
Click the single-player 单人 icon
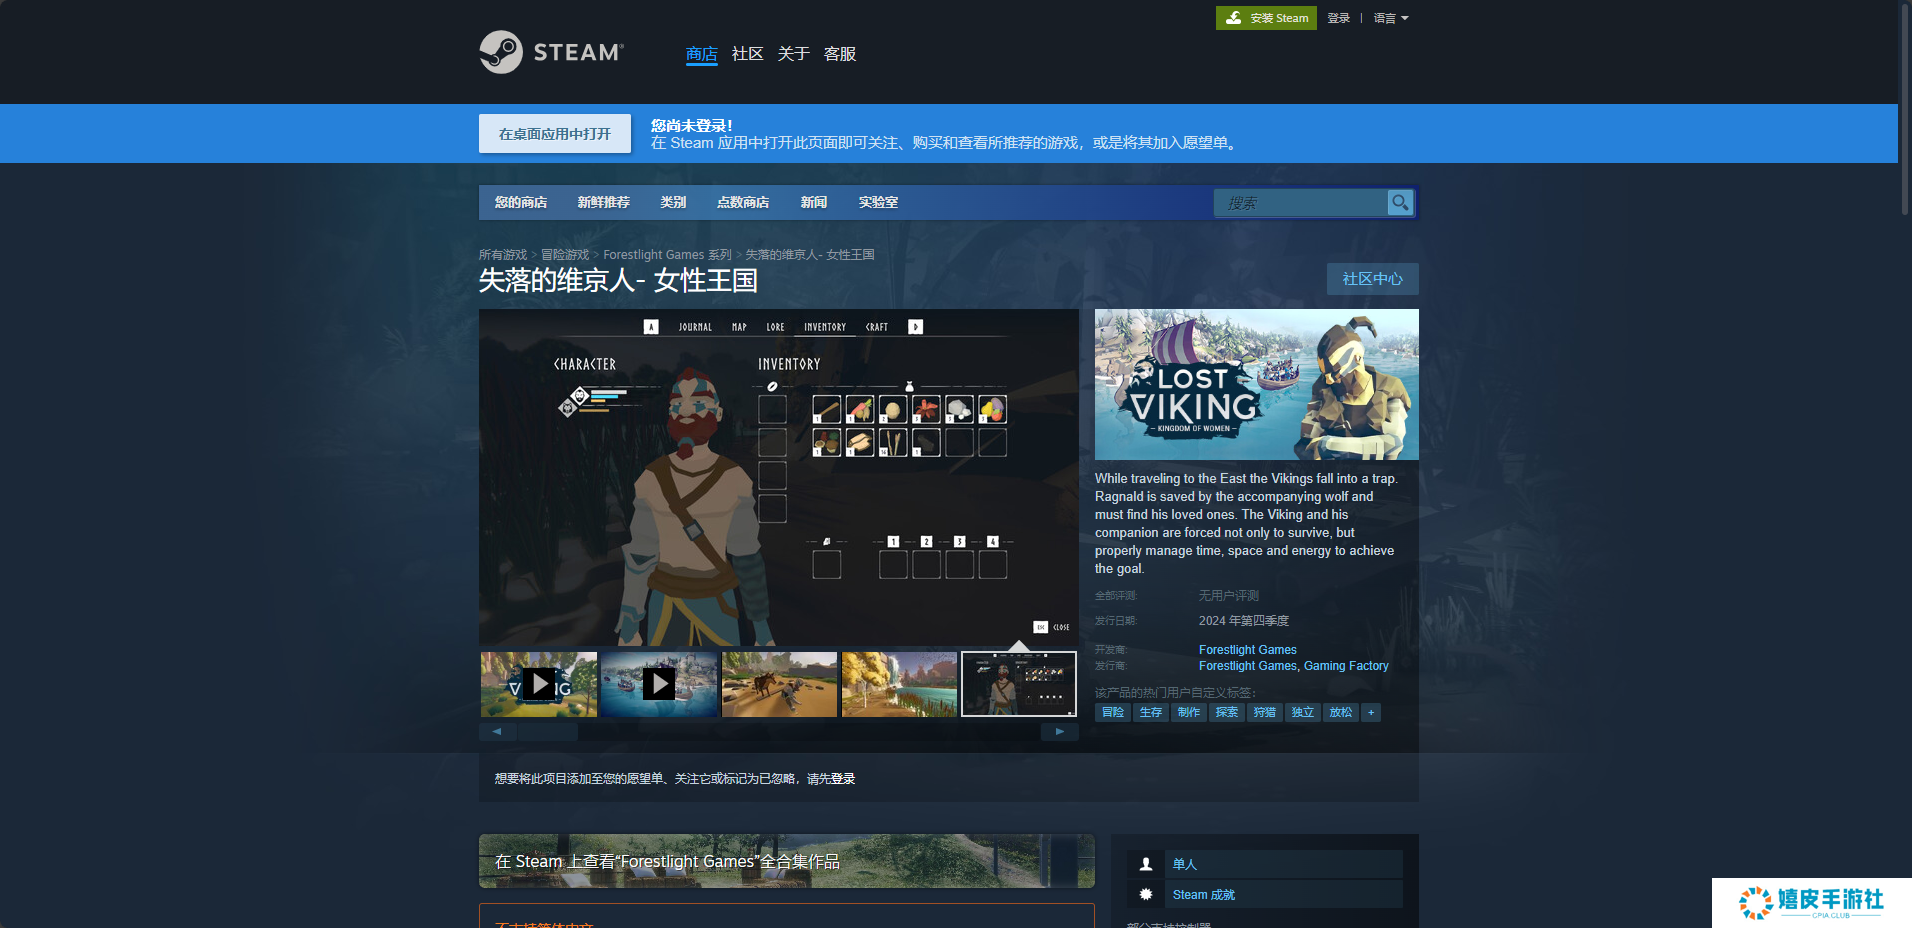pos(1146,864)
